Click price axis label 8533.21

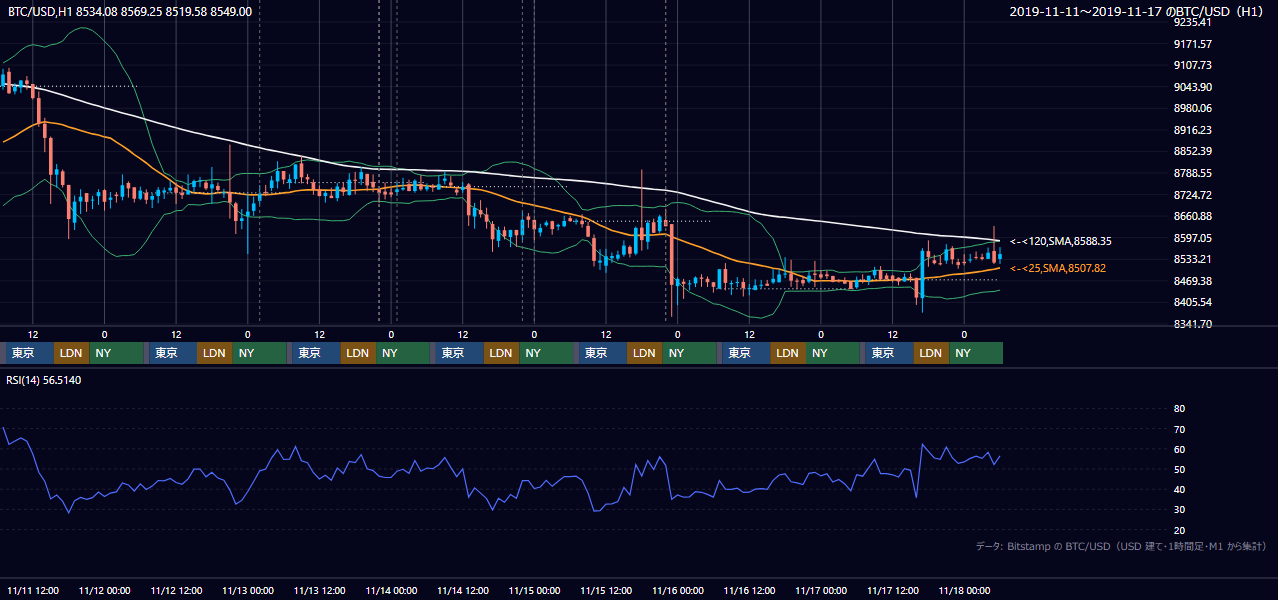[1193, 259]
